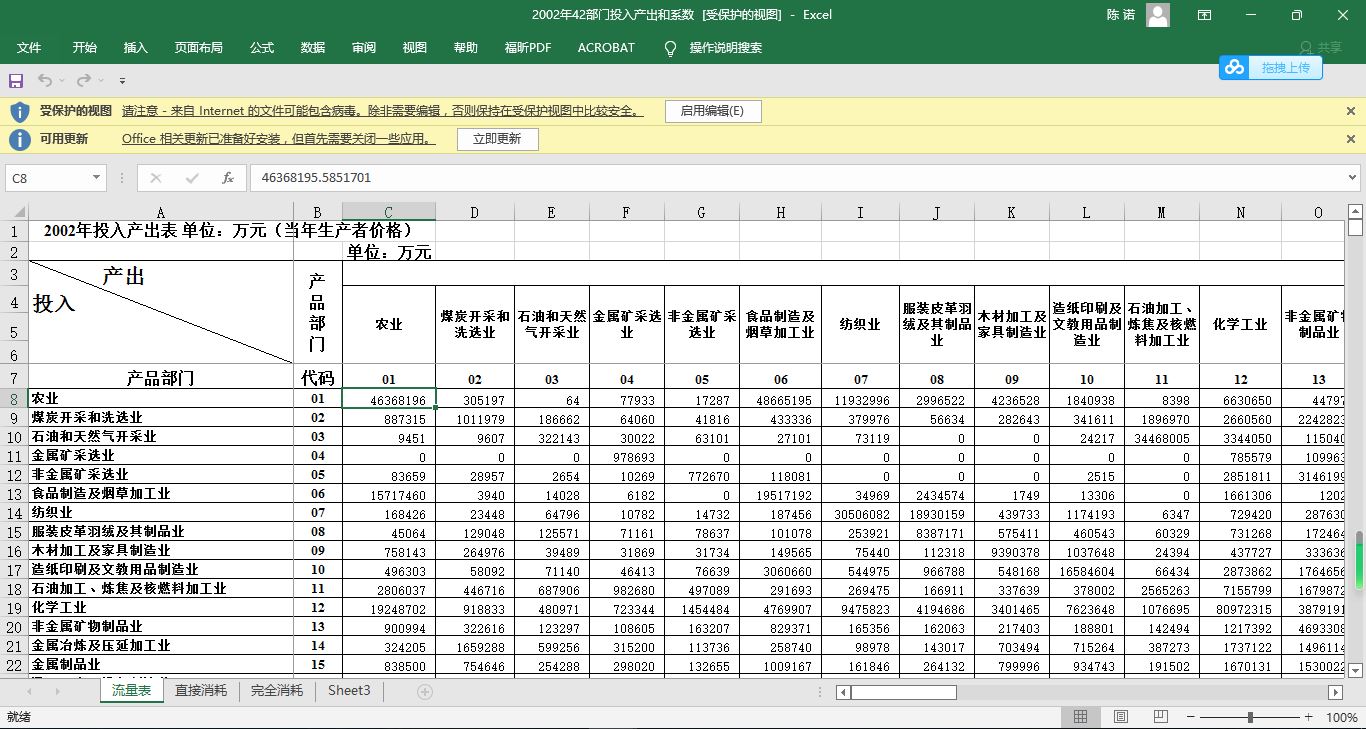Switch to Page Layout view
Viewport: 1366px width, 729px height.
point(1121,717)
